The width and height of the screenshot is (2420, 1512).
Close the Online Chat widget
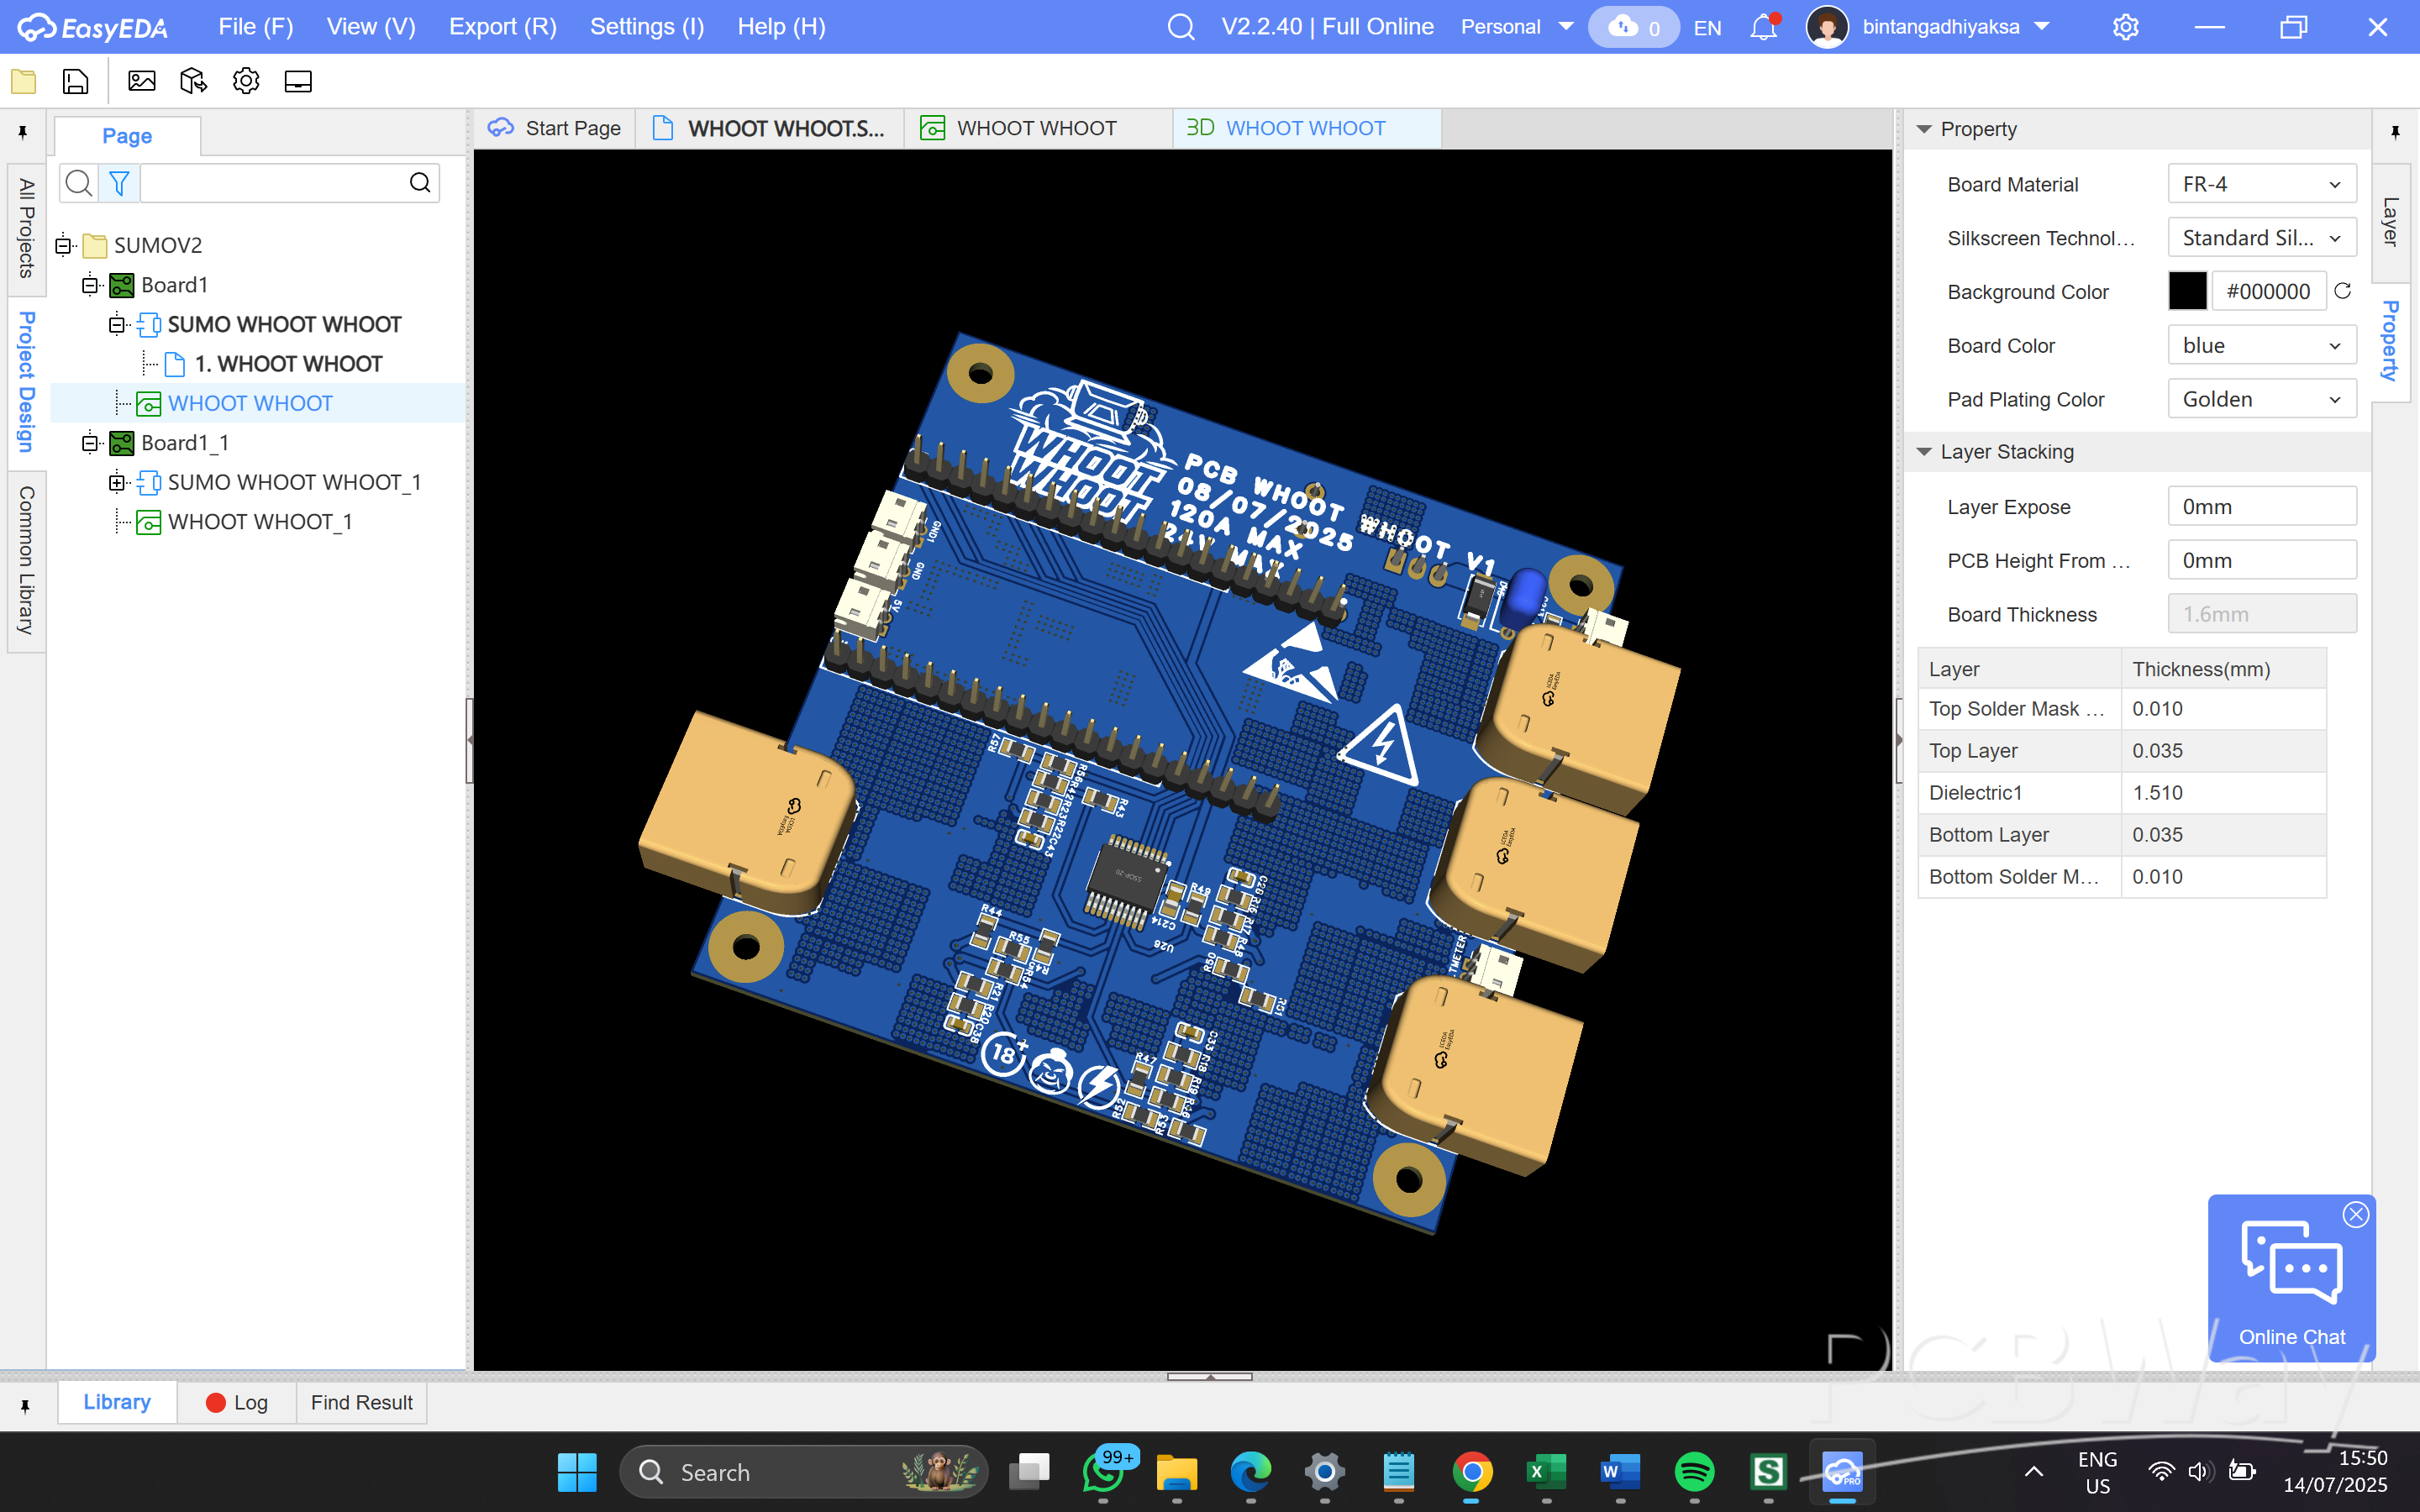tap(2356, 1214)
